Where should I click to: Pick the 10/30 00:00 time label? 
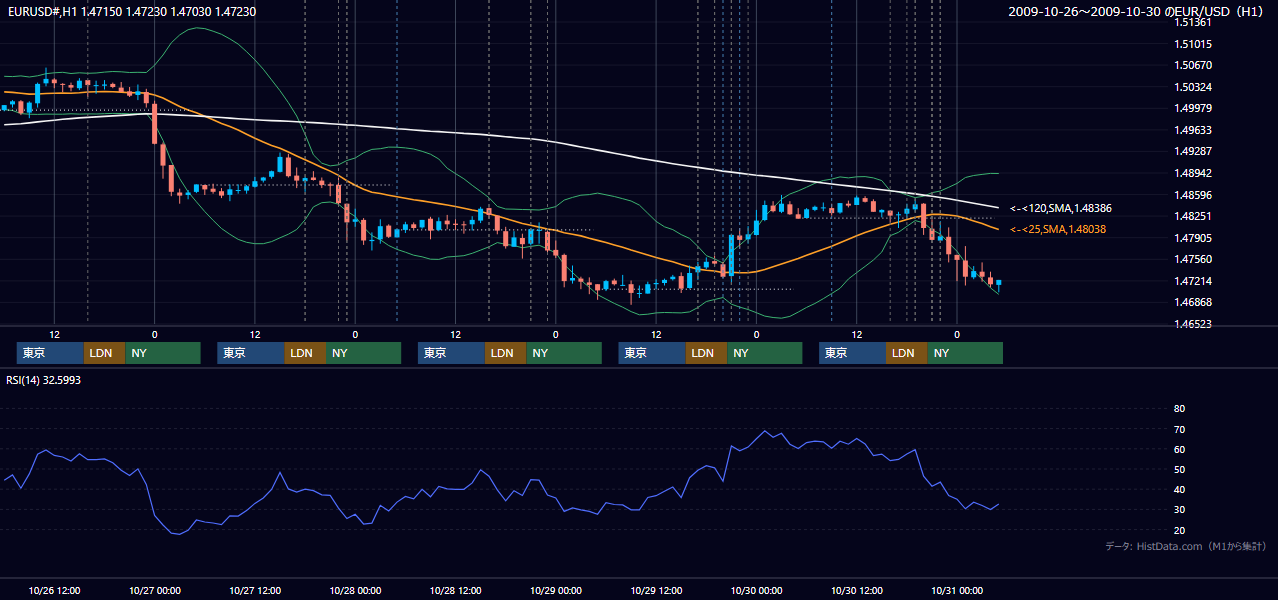coord(756,590)
